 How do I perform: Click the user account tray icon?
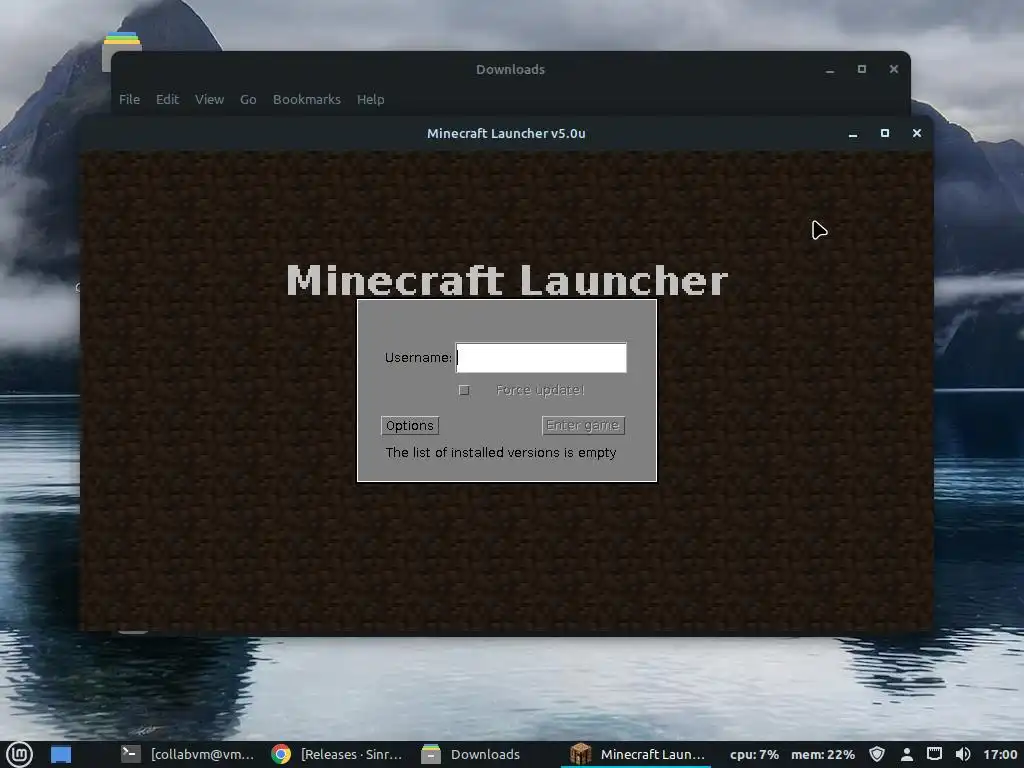click(906, 754)
